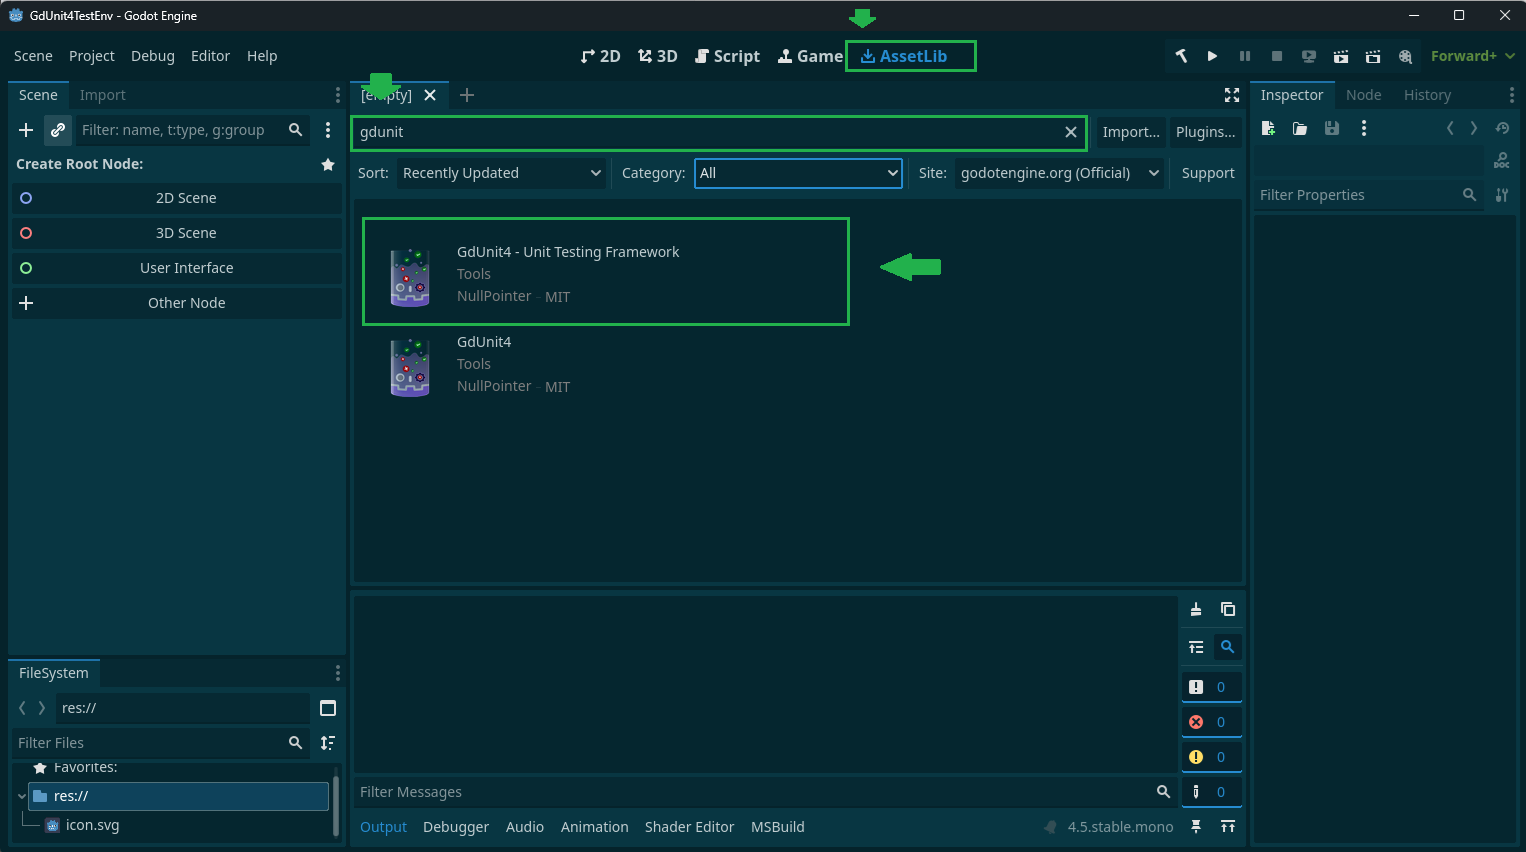Switch to the Node tab
The width and height of the screenshot is (1526, 852).
tap(1363, 95)
